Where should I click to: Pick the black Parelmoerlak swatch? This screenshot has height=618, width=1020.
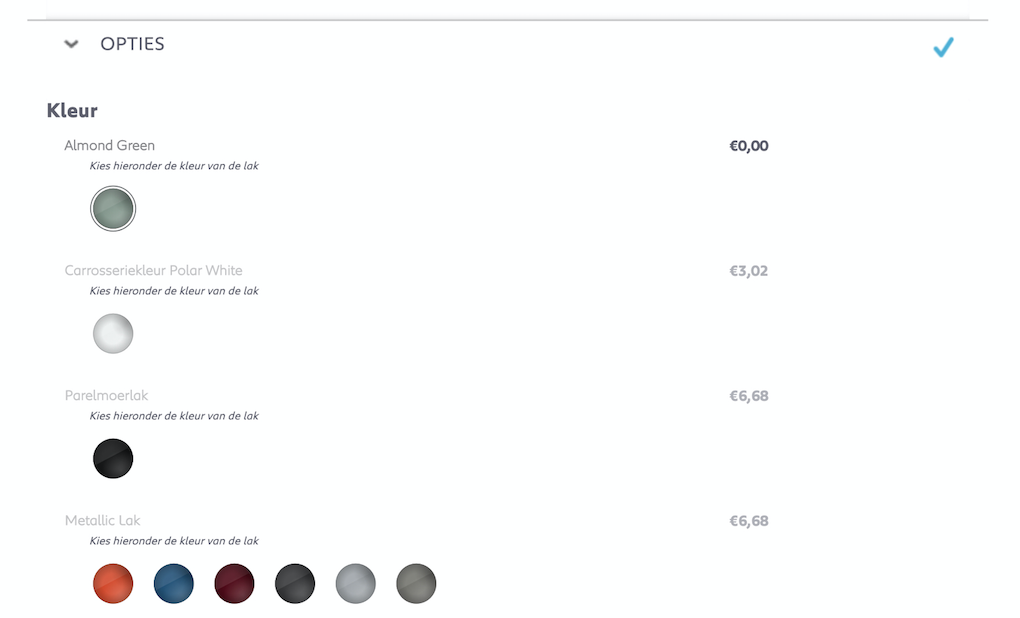[x=113, y=459]
